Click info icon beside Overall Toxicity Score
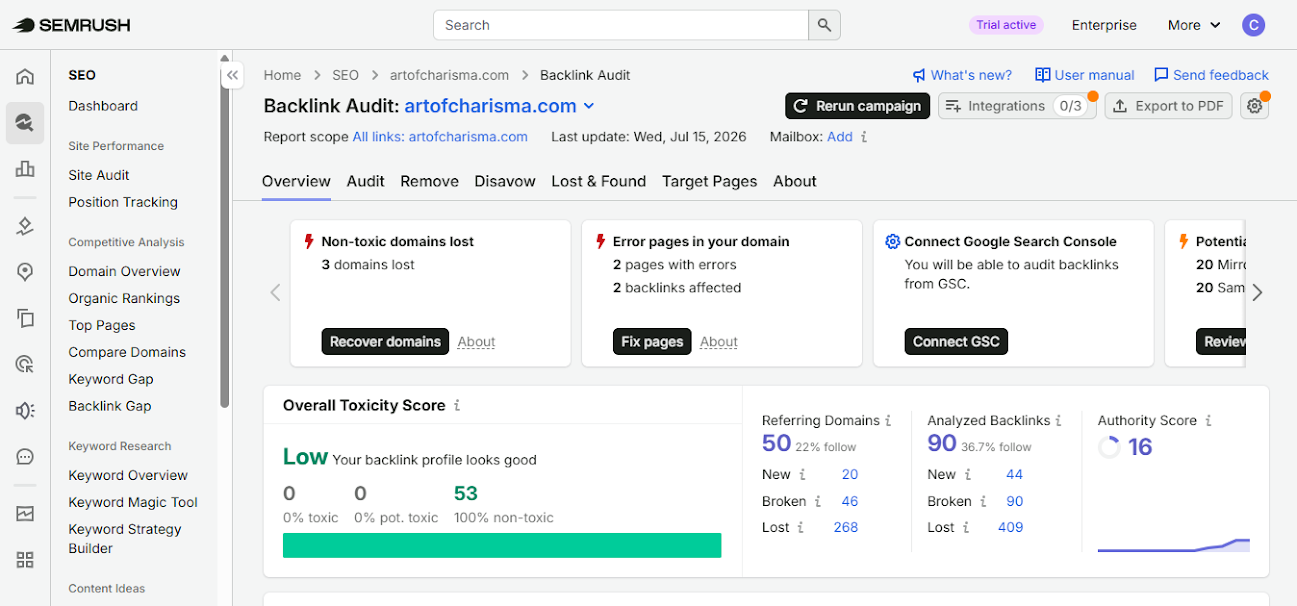Image resolution: width=1297 pixels, height=606 pixels. (457, 405)
